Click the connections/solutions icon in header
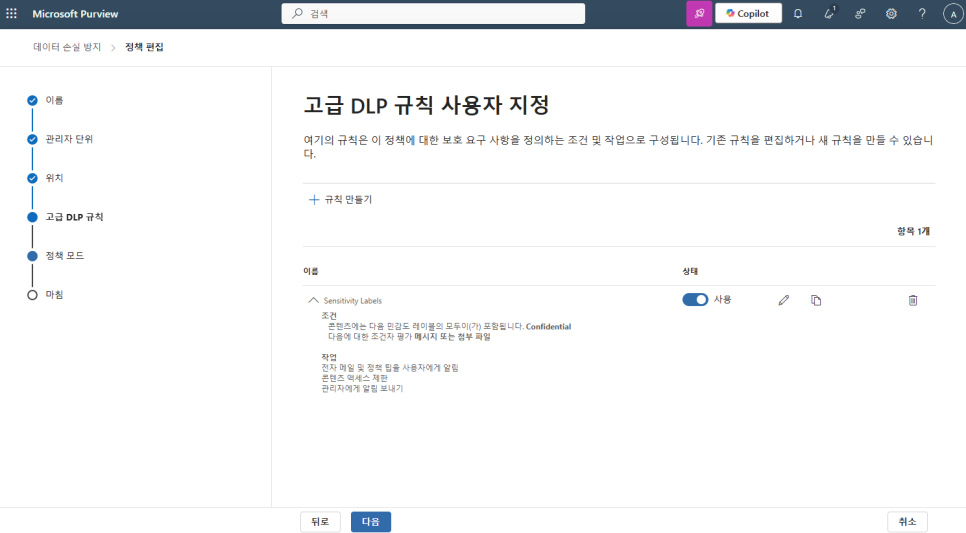 860,14
